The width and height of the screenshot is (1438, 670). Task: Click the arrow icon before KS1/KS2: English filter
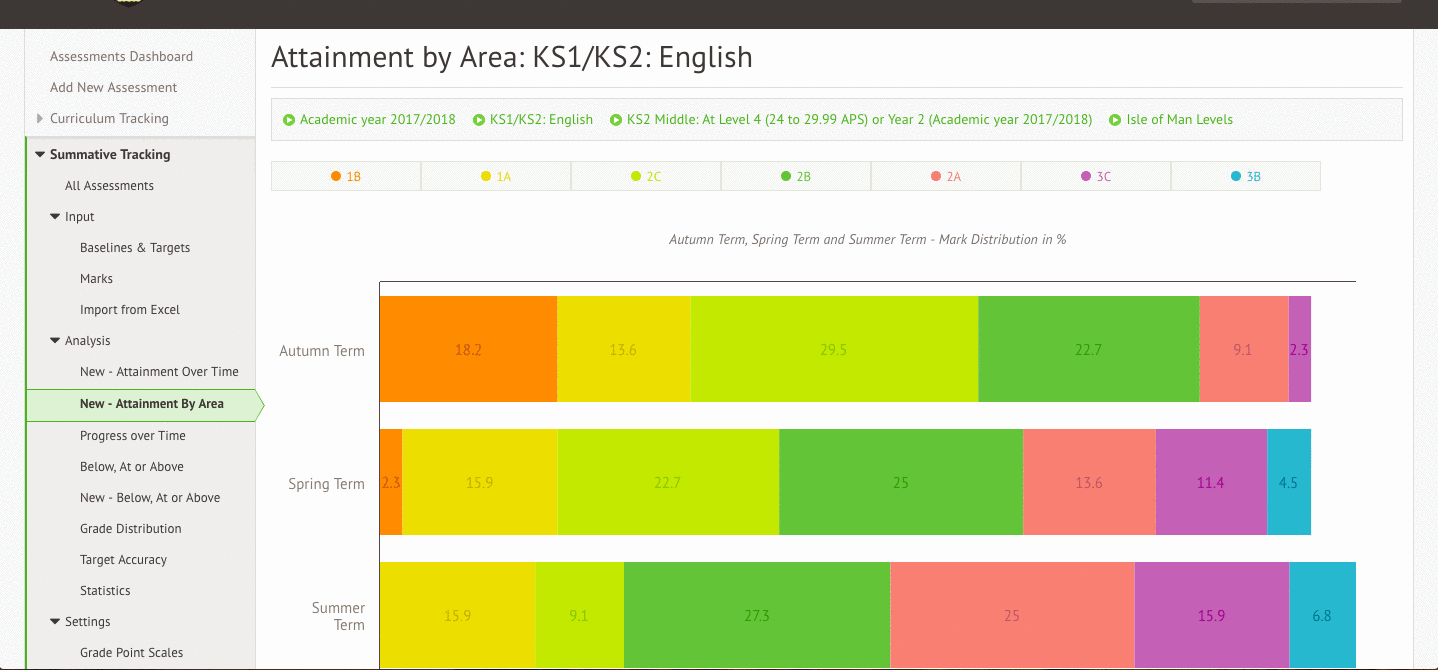pyautogui.click(x=479, y=120)
